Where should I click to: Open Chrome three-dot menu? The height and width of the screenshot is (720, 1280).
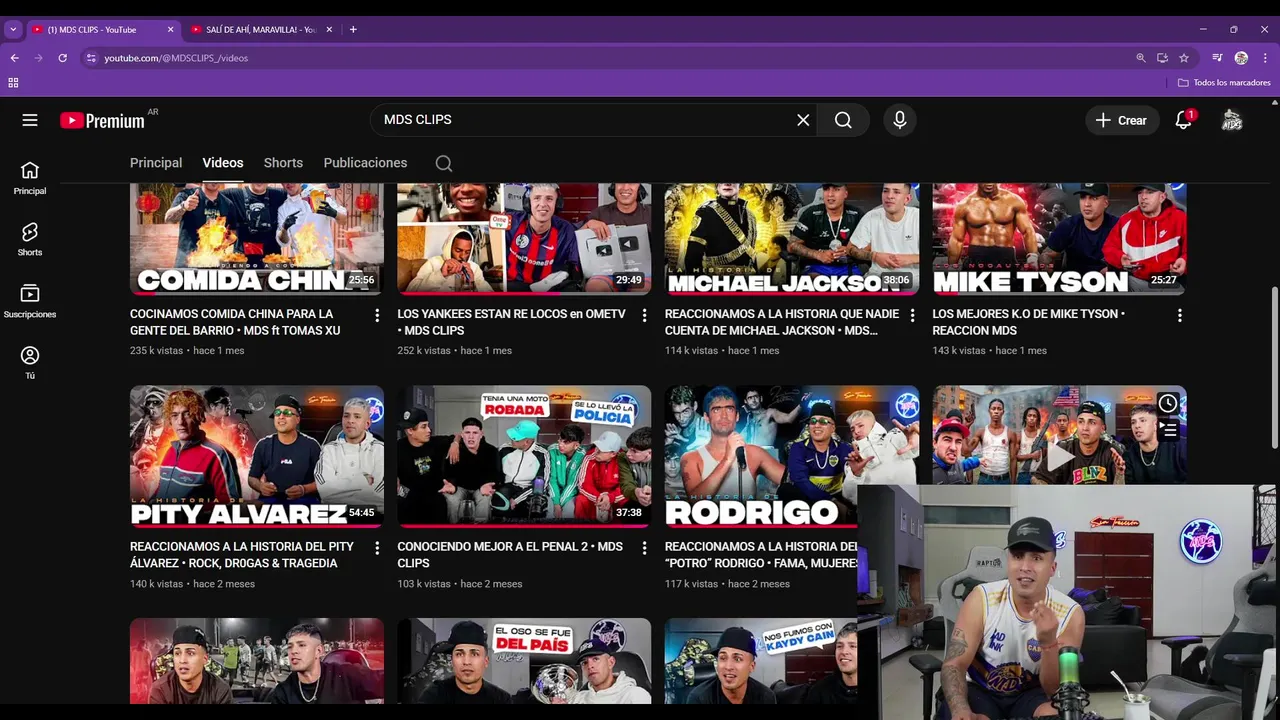[x=1265, y=58]
